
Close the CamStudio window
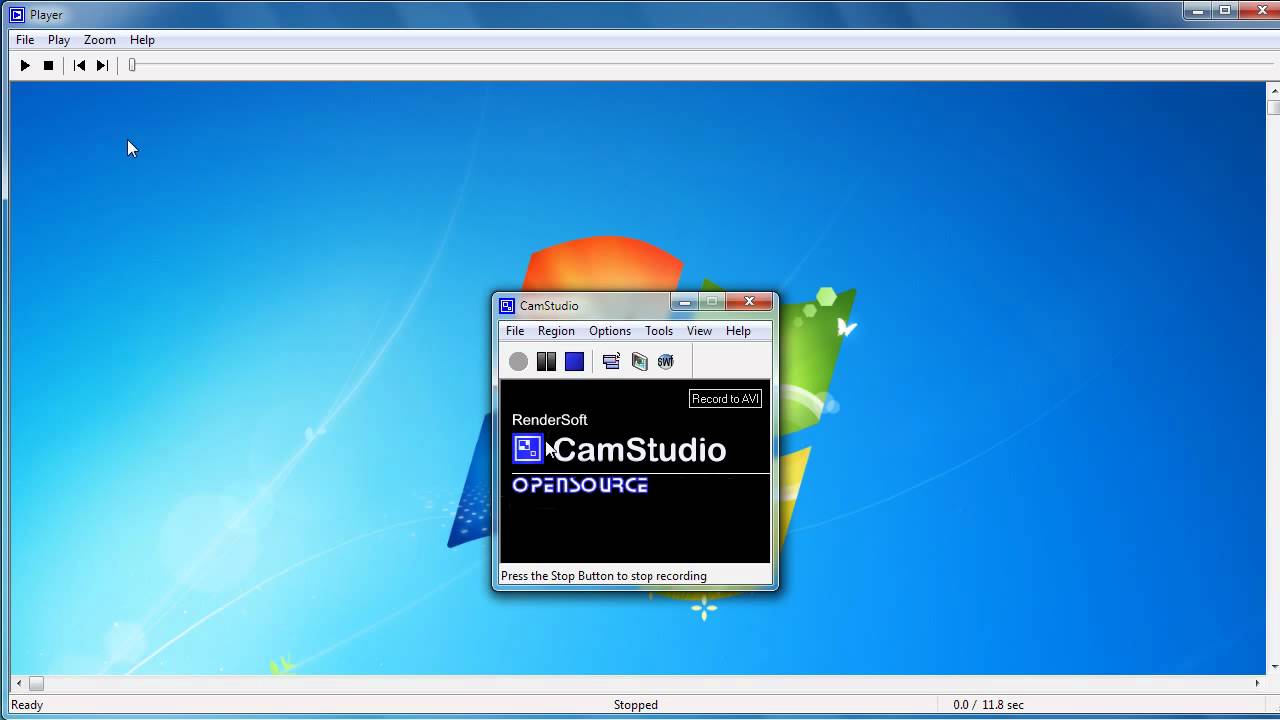pyautogui.click(x=749, y=302)
